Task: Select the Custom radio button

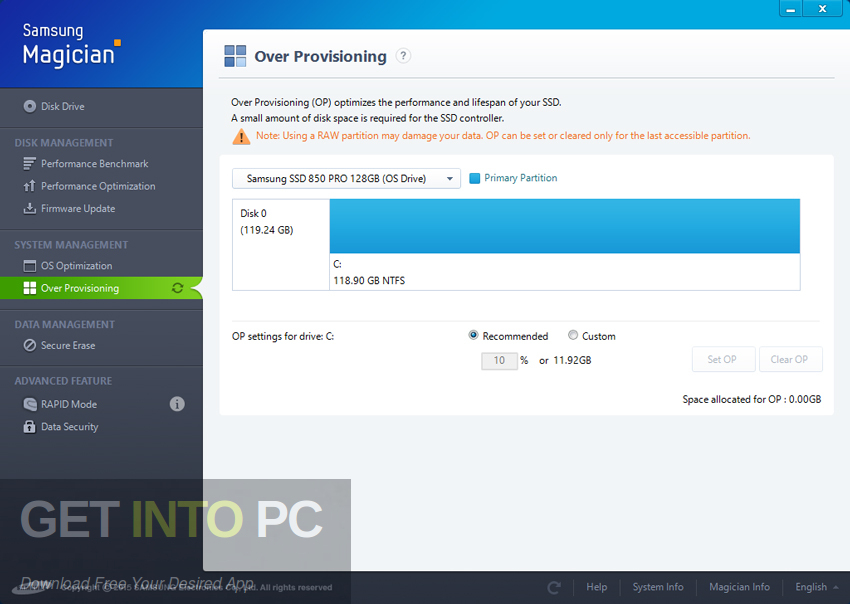Action: point(573,335)
